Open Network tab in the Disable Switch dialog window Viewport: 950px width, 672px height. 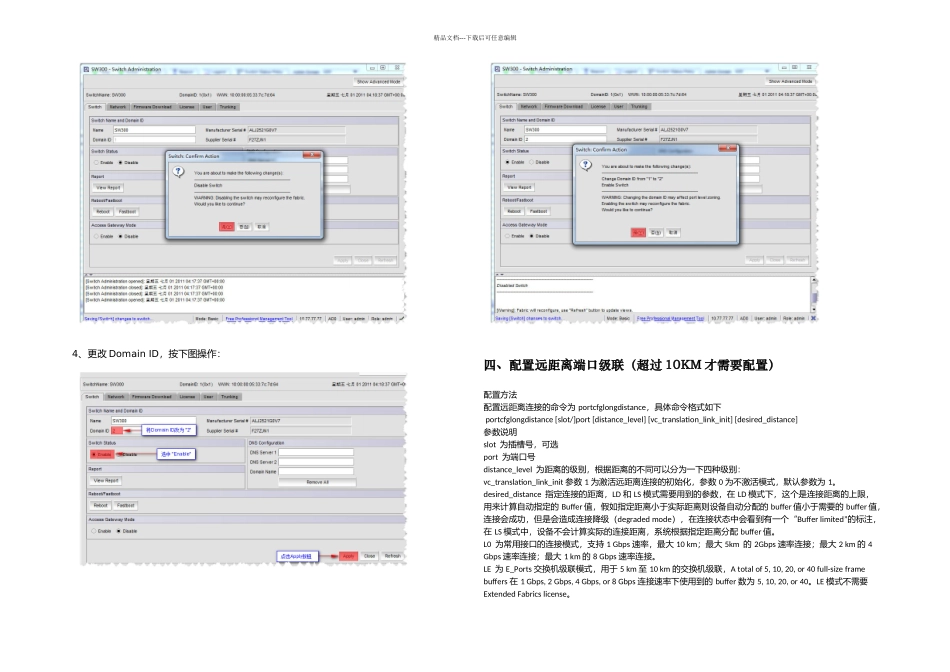click(x=118, y=107)
